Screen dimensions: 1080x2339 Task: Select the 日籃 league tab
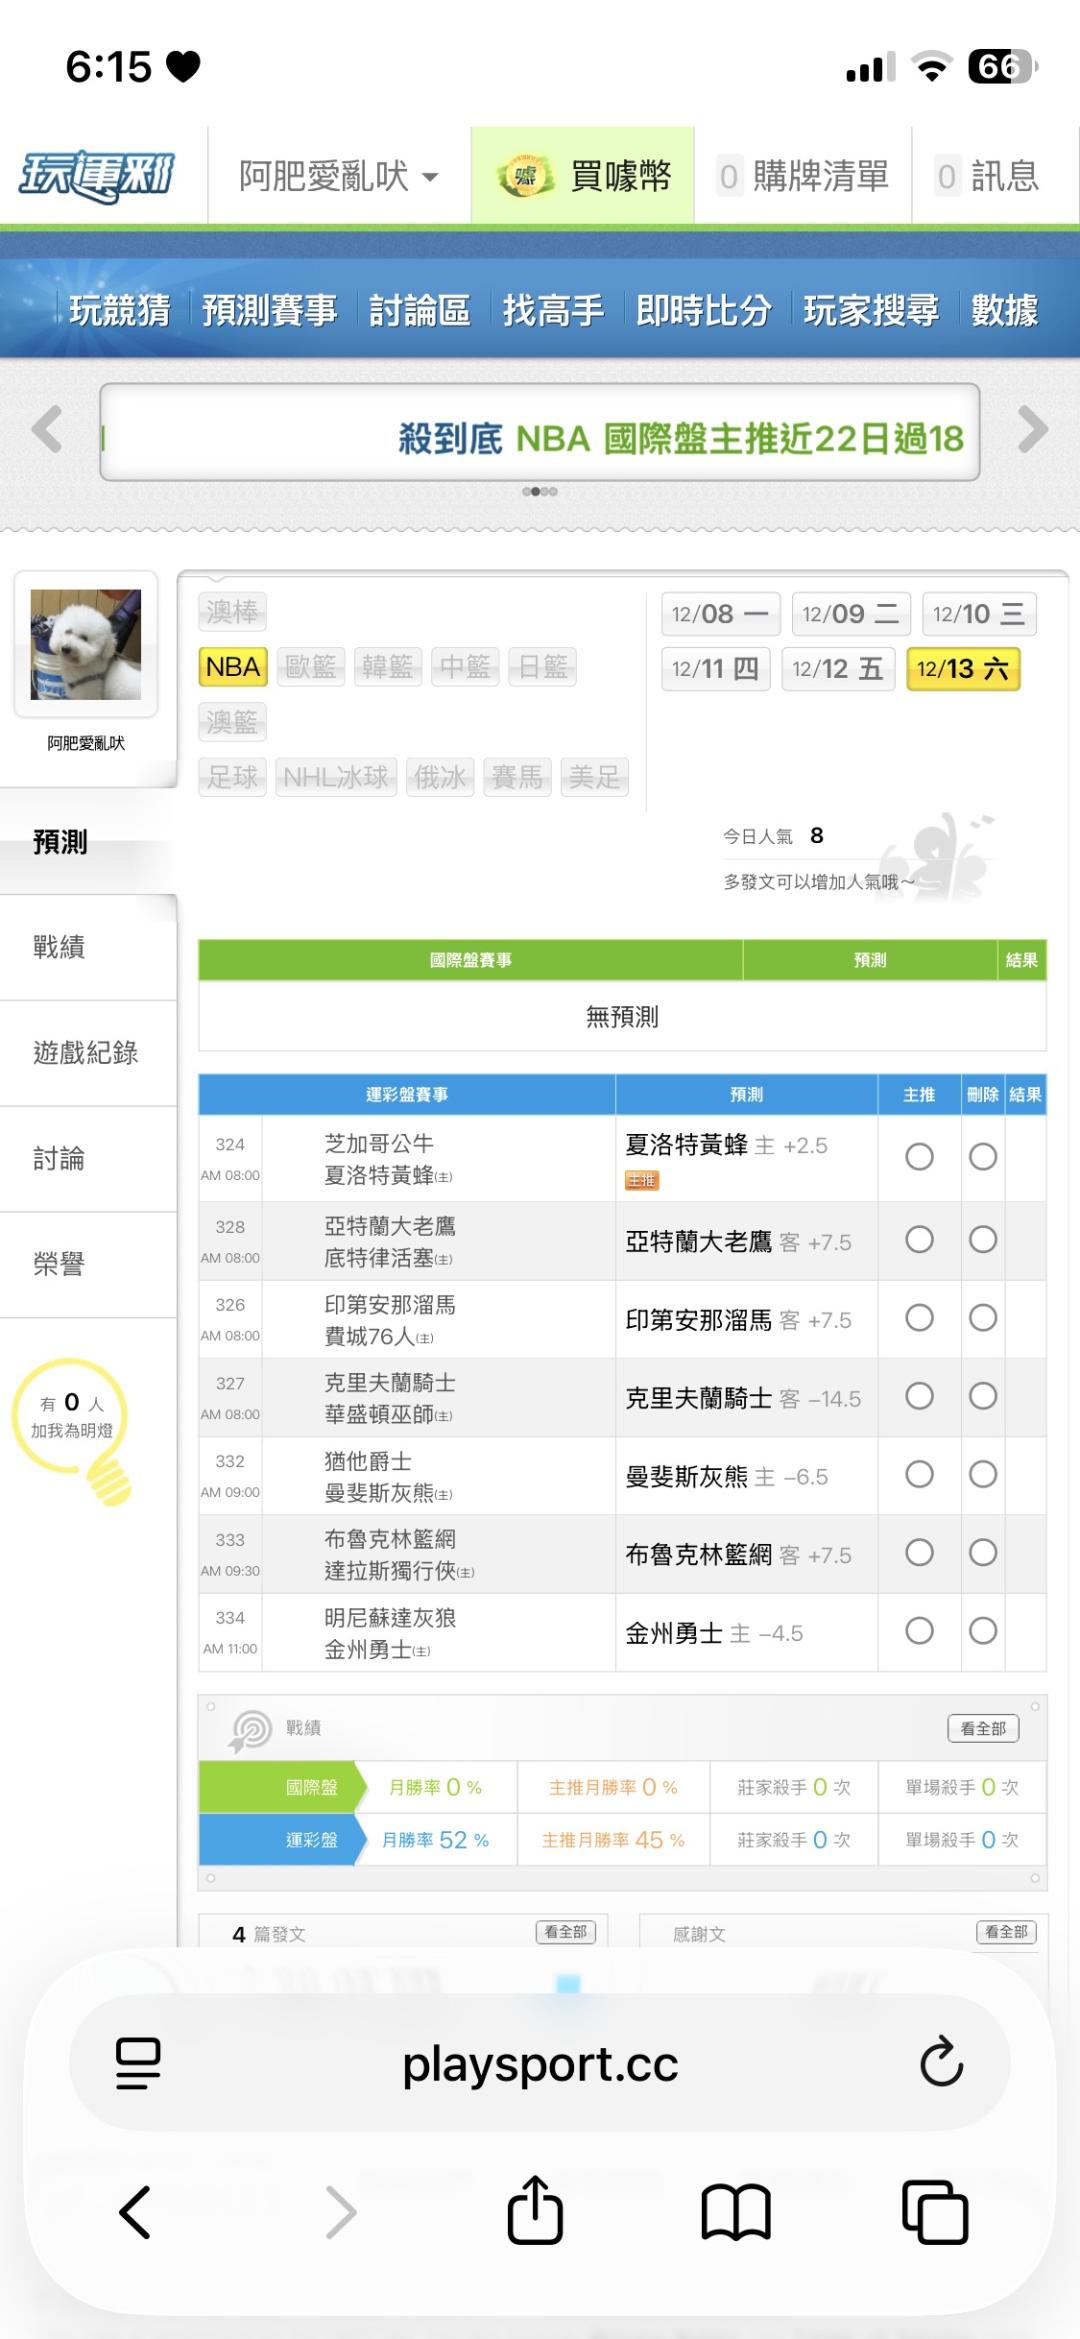(x=543, y=667)
